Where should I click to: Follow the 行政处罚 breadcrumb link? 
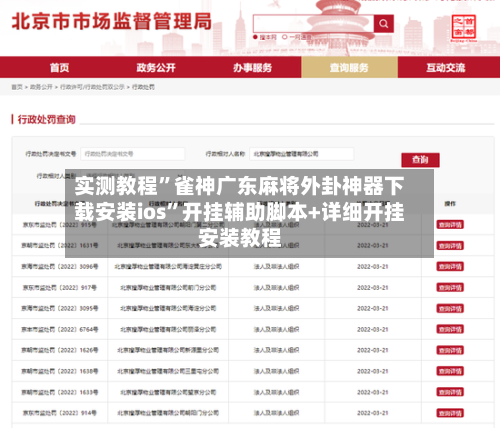143,87
